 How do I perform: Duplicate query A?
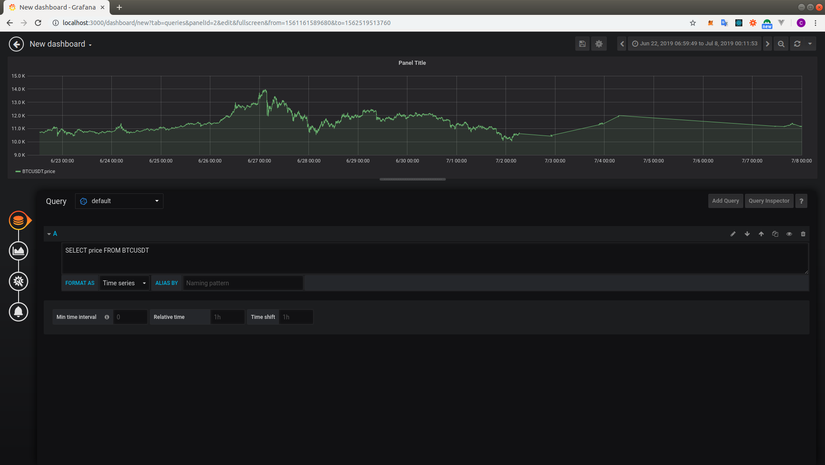click(775, 234)
